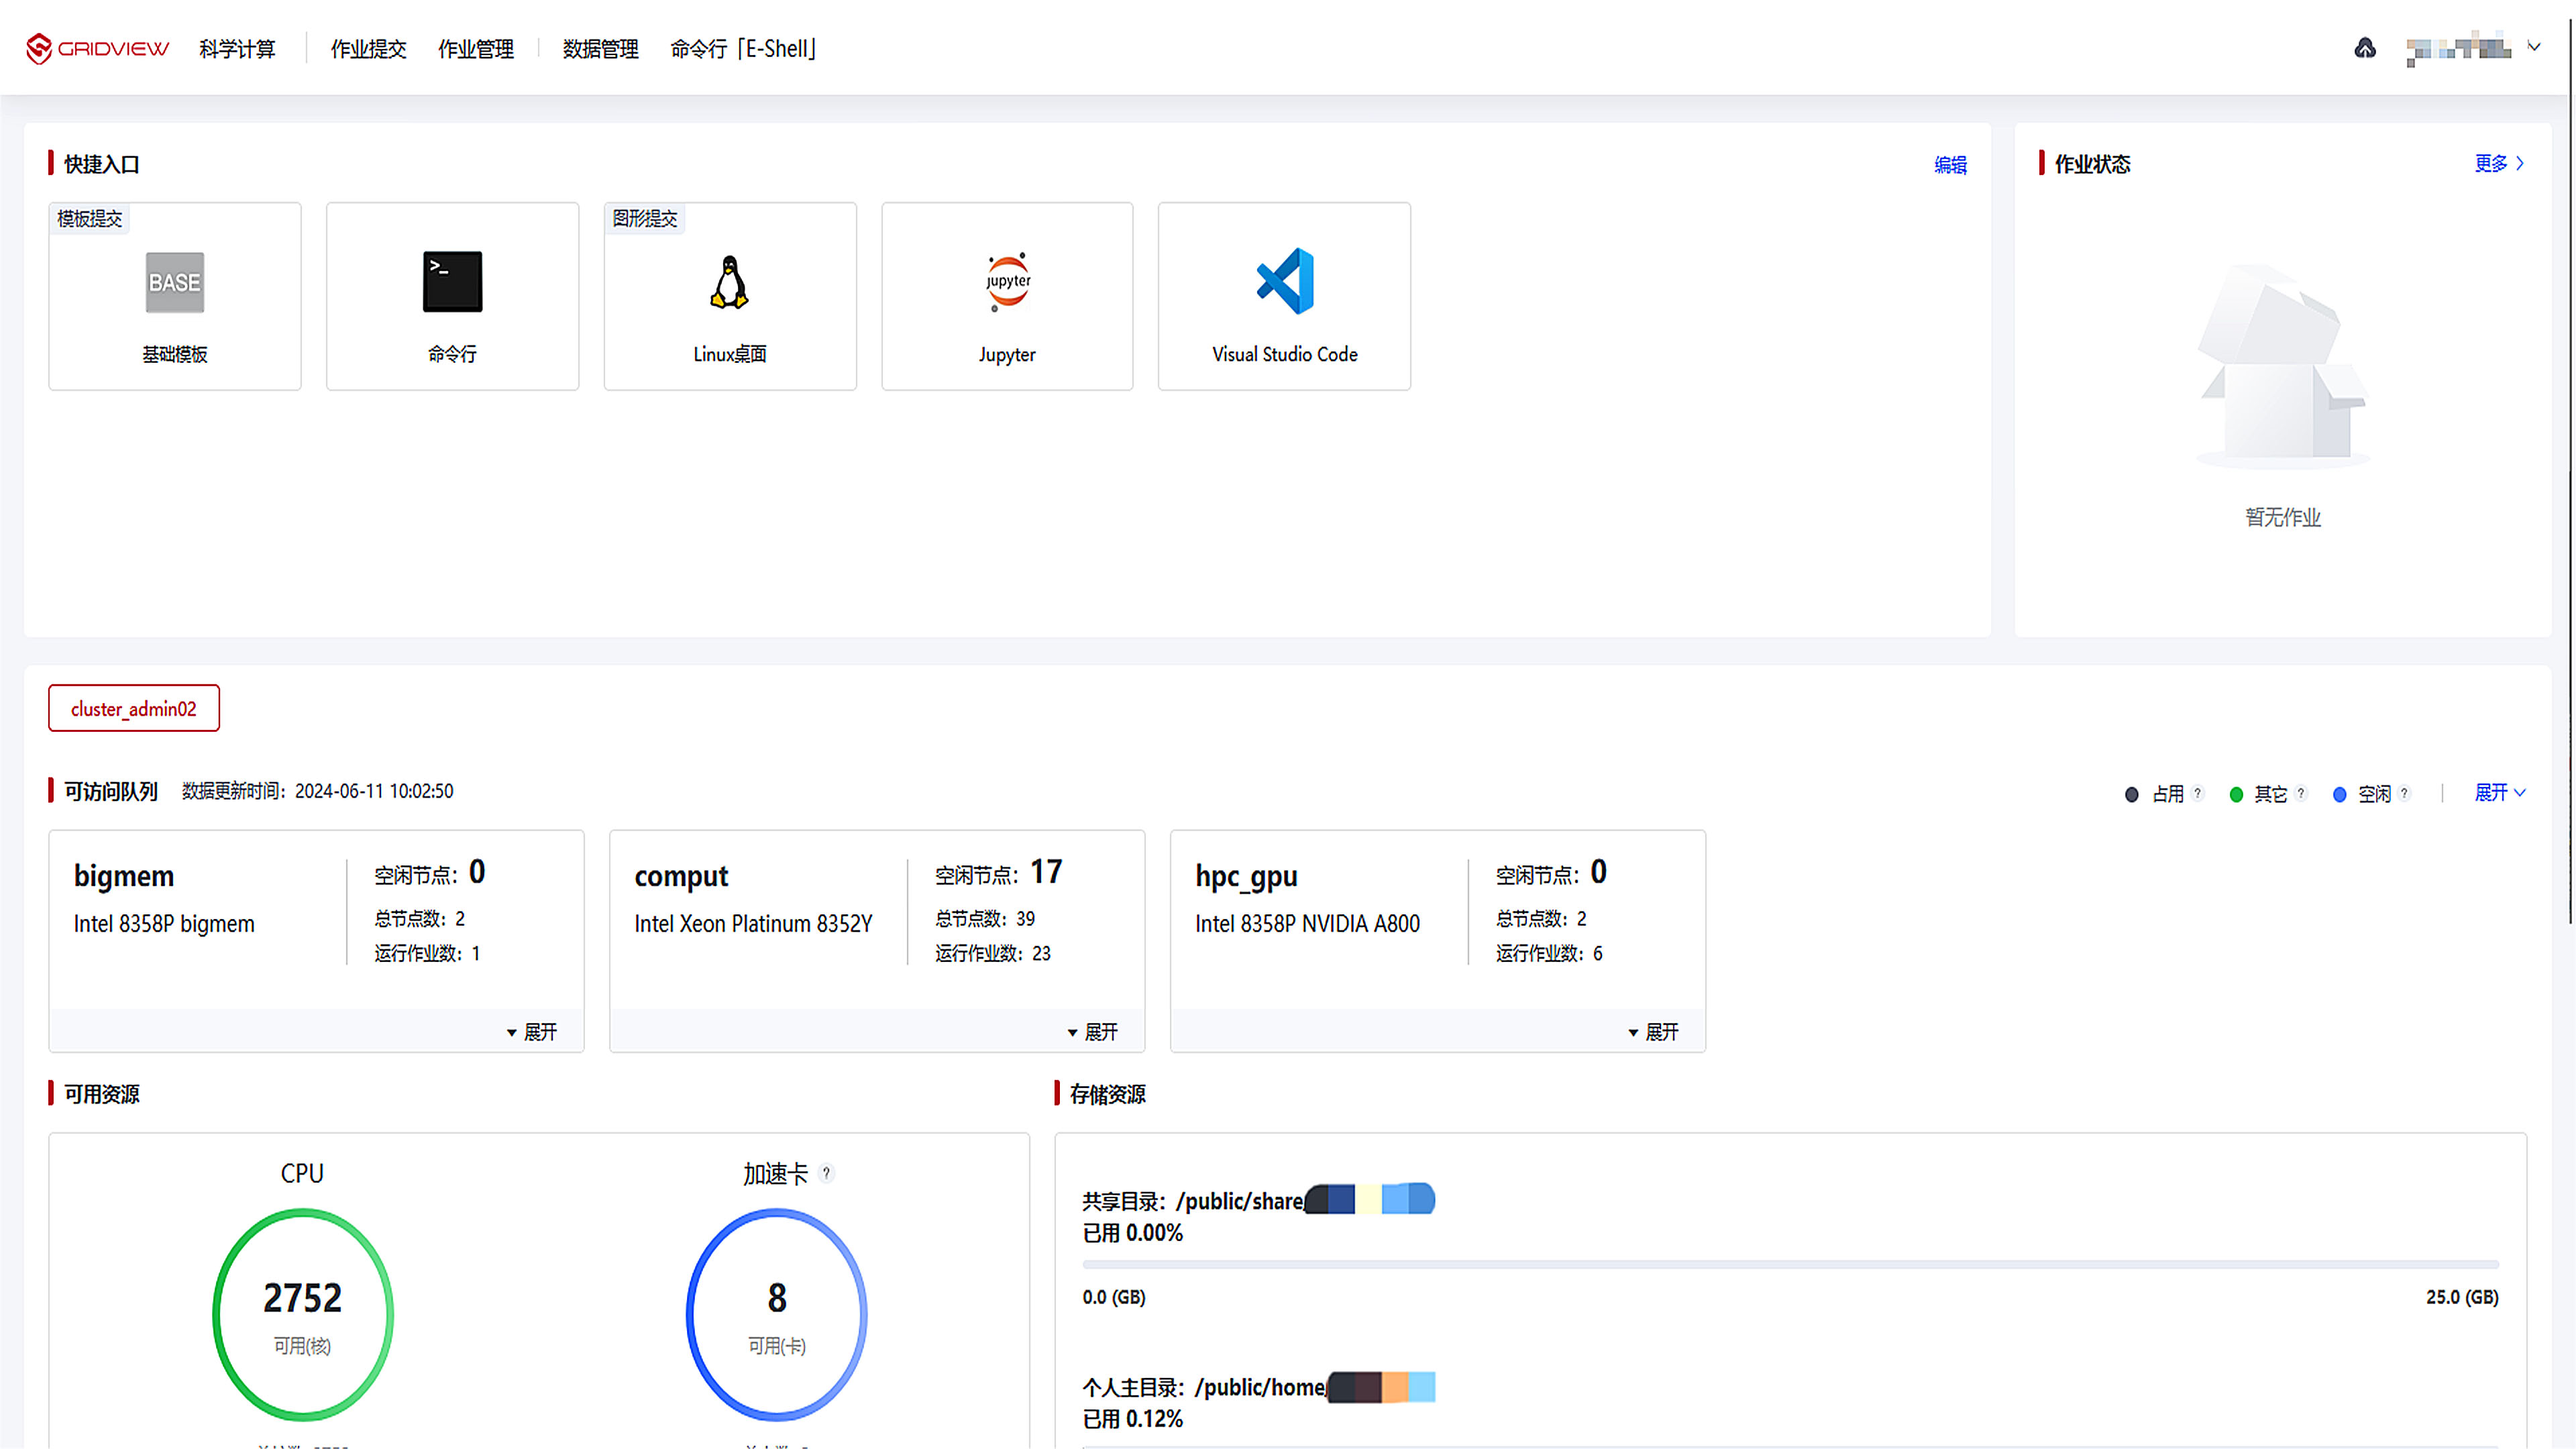This screenshot has width=2576, height=1449.
Task: Open the 基础模板 BASE template icon
Action: (x=174, y=283)
